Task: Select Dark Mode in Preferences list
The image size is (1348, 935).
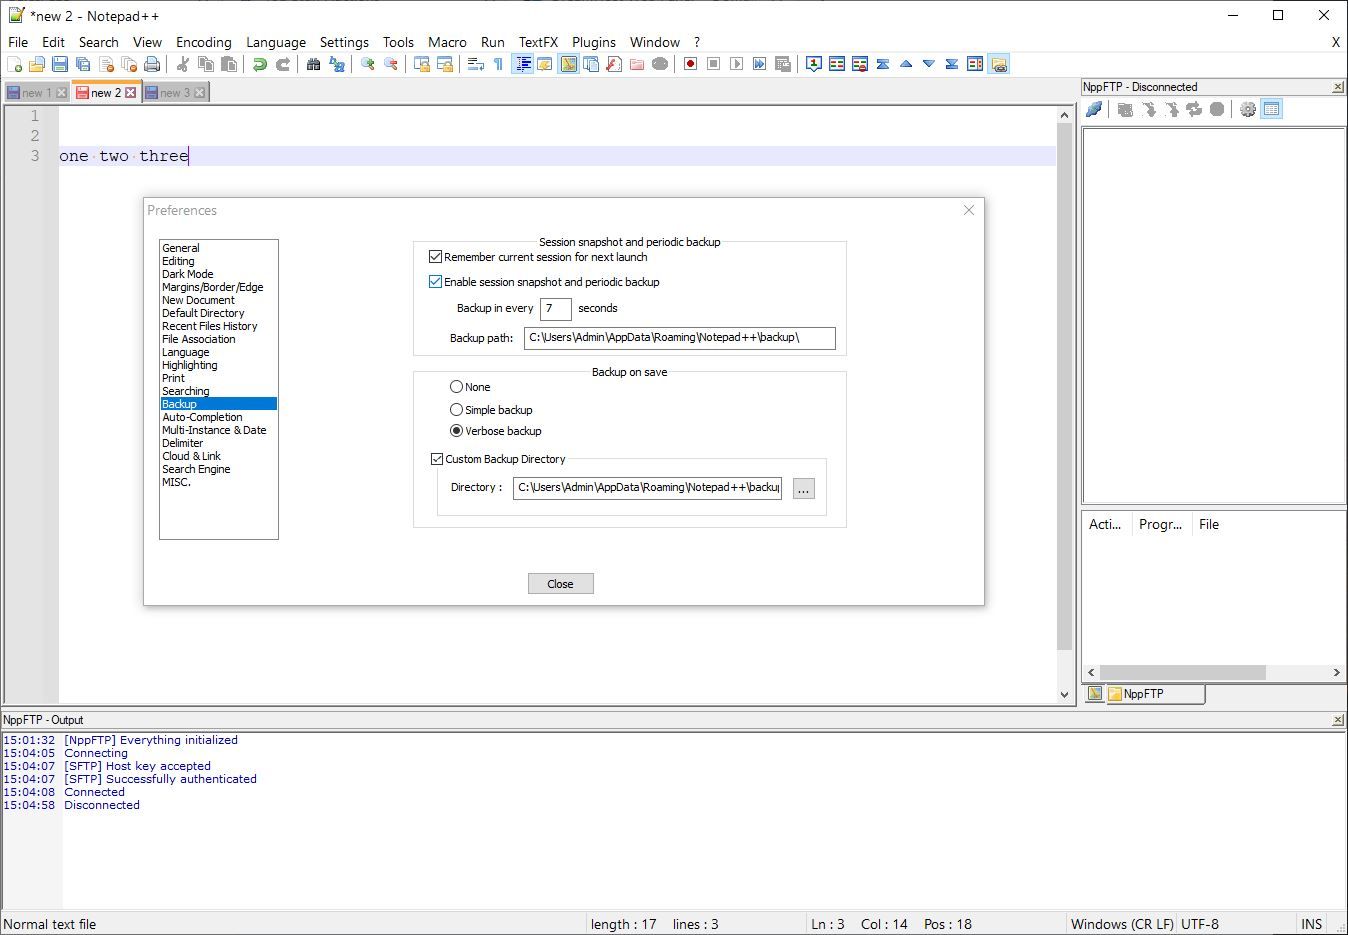Action: click(218, 274)
